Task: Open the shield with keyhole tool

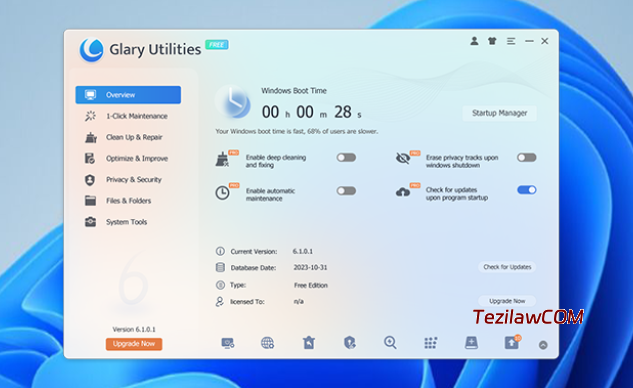Action: tap(350, 343)
